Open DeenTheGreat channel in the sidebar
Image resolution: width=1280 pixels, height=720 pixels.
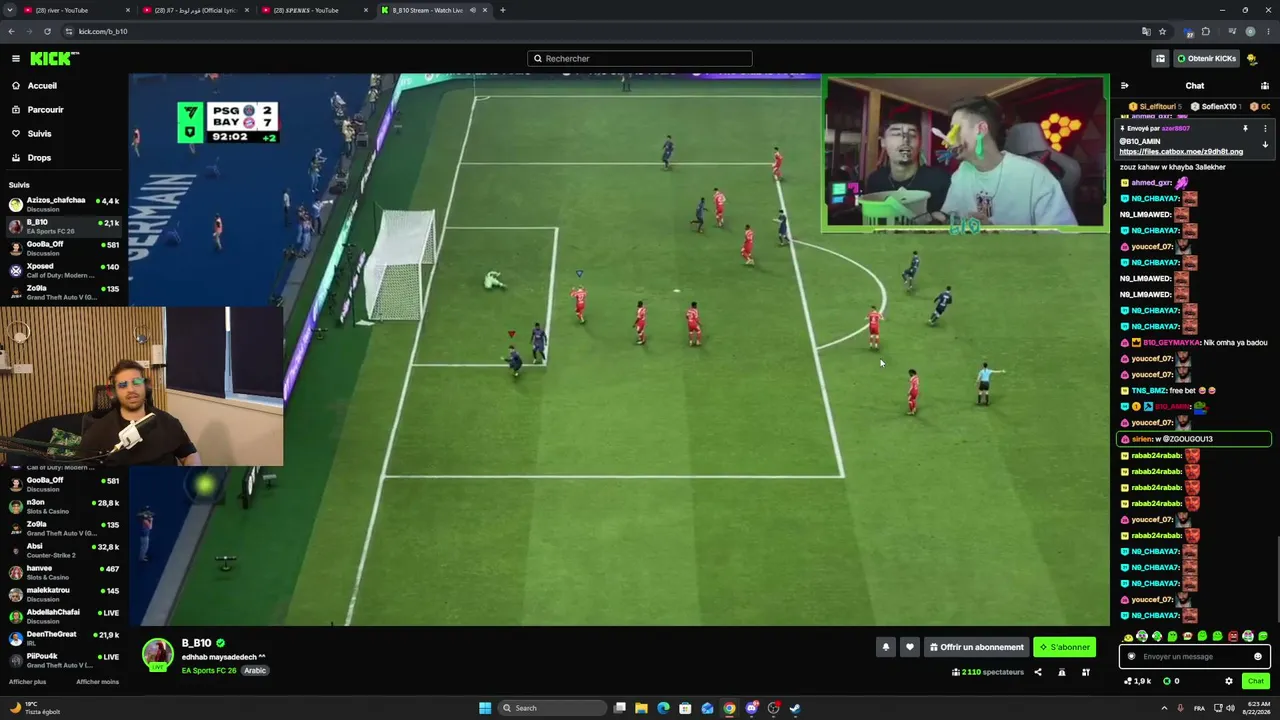(64, 638)
